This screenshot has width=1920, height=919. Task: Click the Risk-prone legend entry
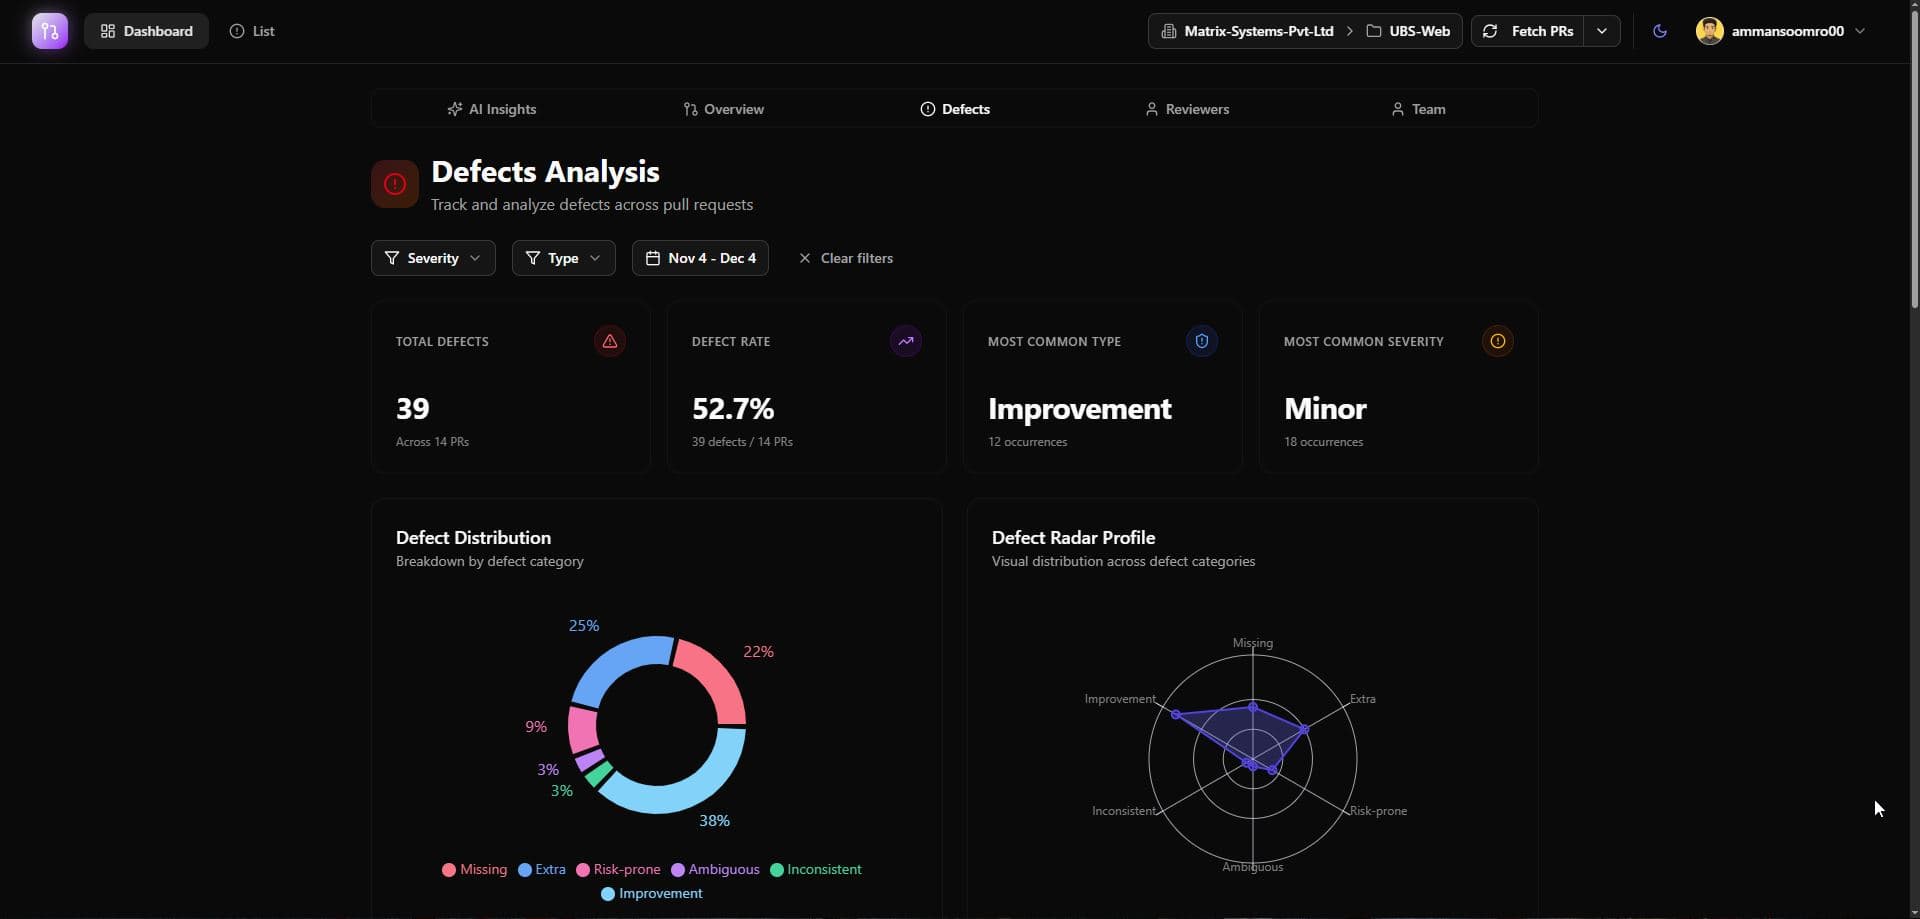[618, 870]
